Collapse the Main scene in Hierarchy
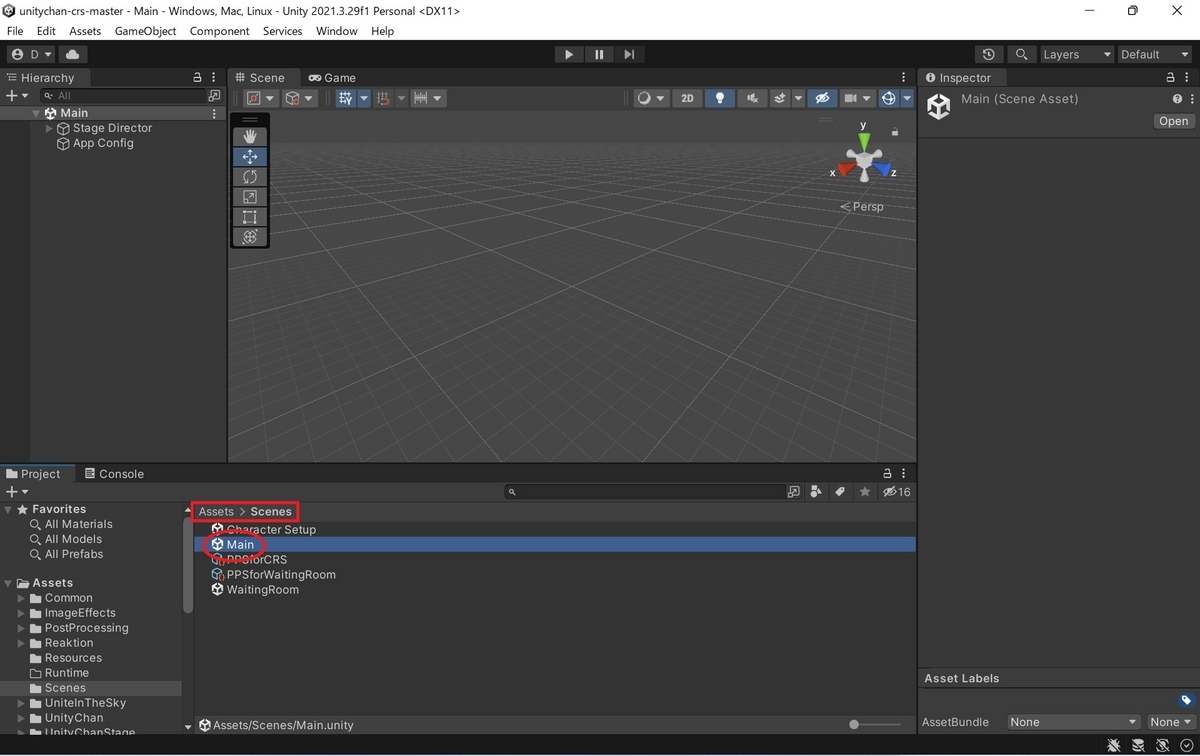This screenshot has height=756, width=1200. (x=35, y=113)
